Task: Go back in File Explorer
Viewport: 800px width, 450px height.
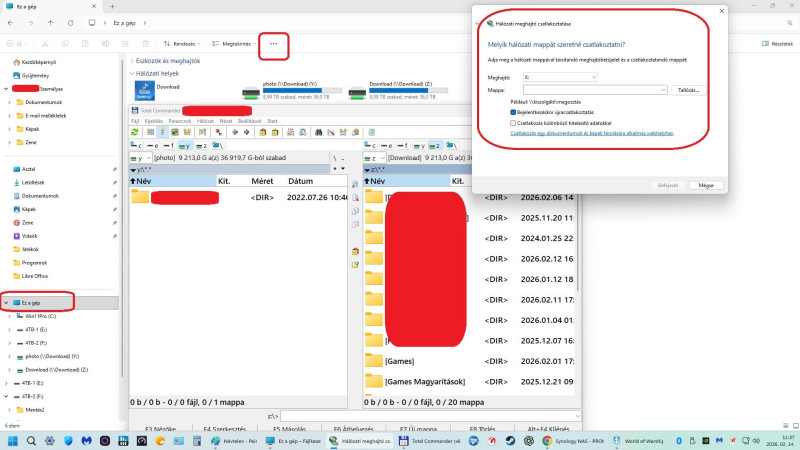Action: pyautogui.click(x=11, y=23)
